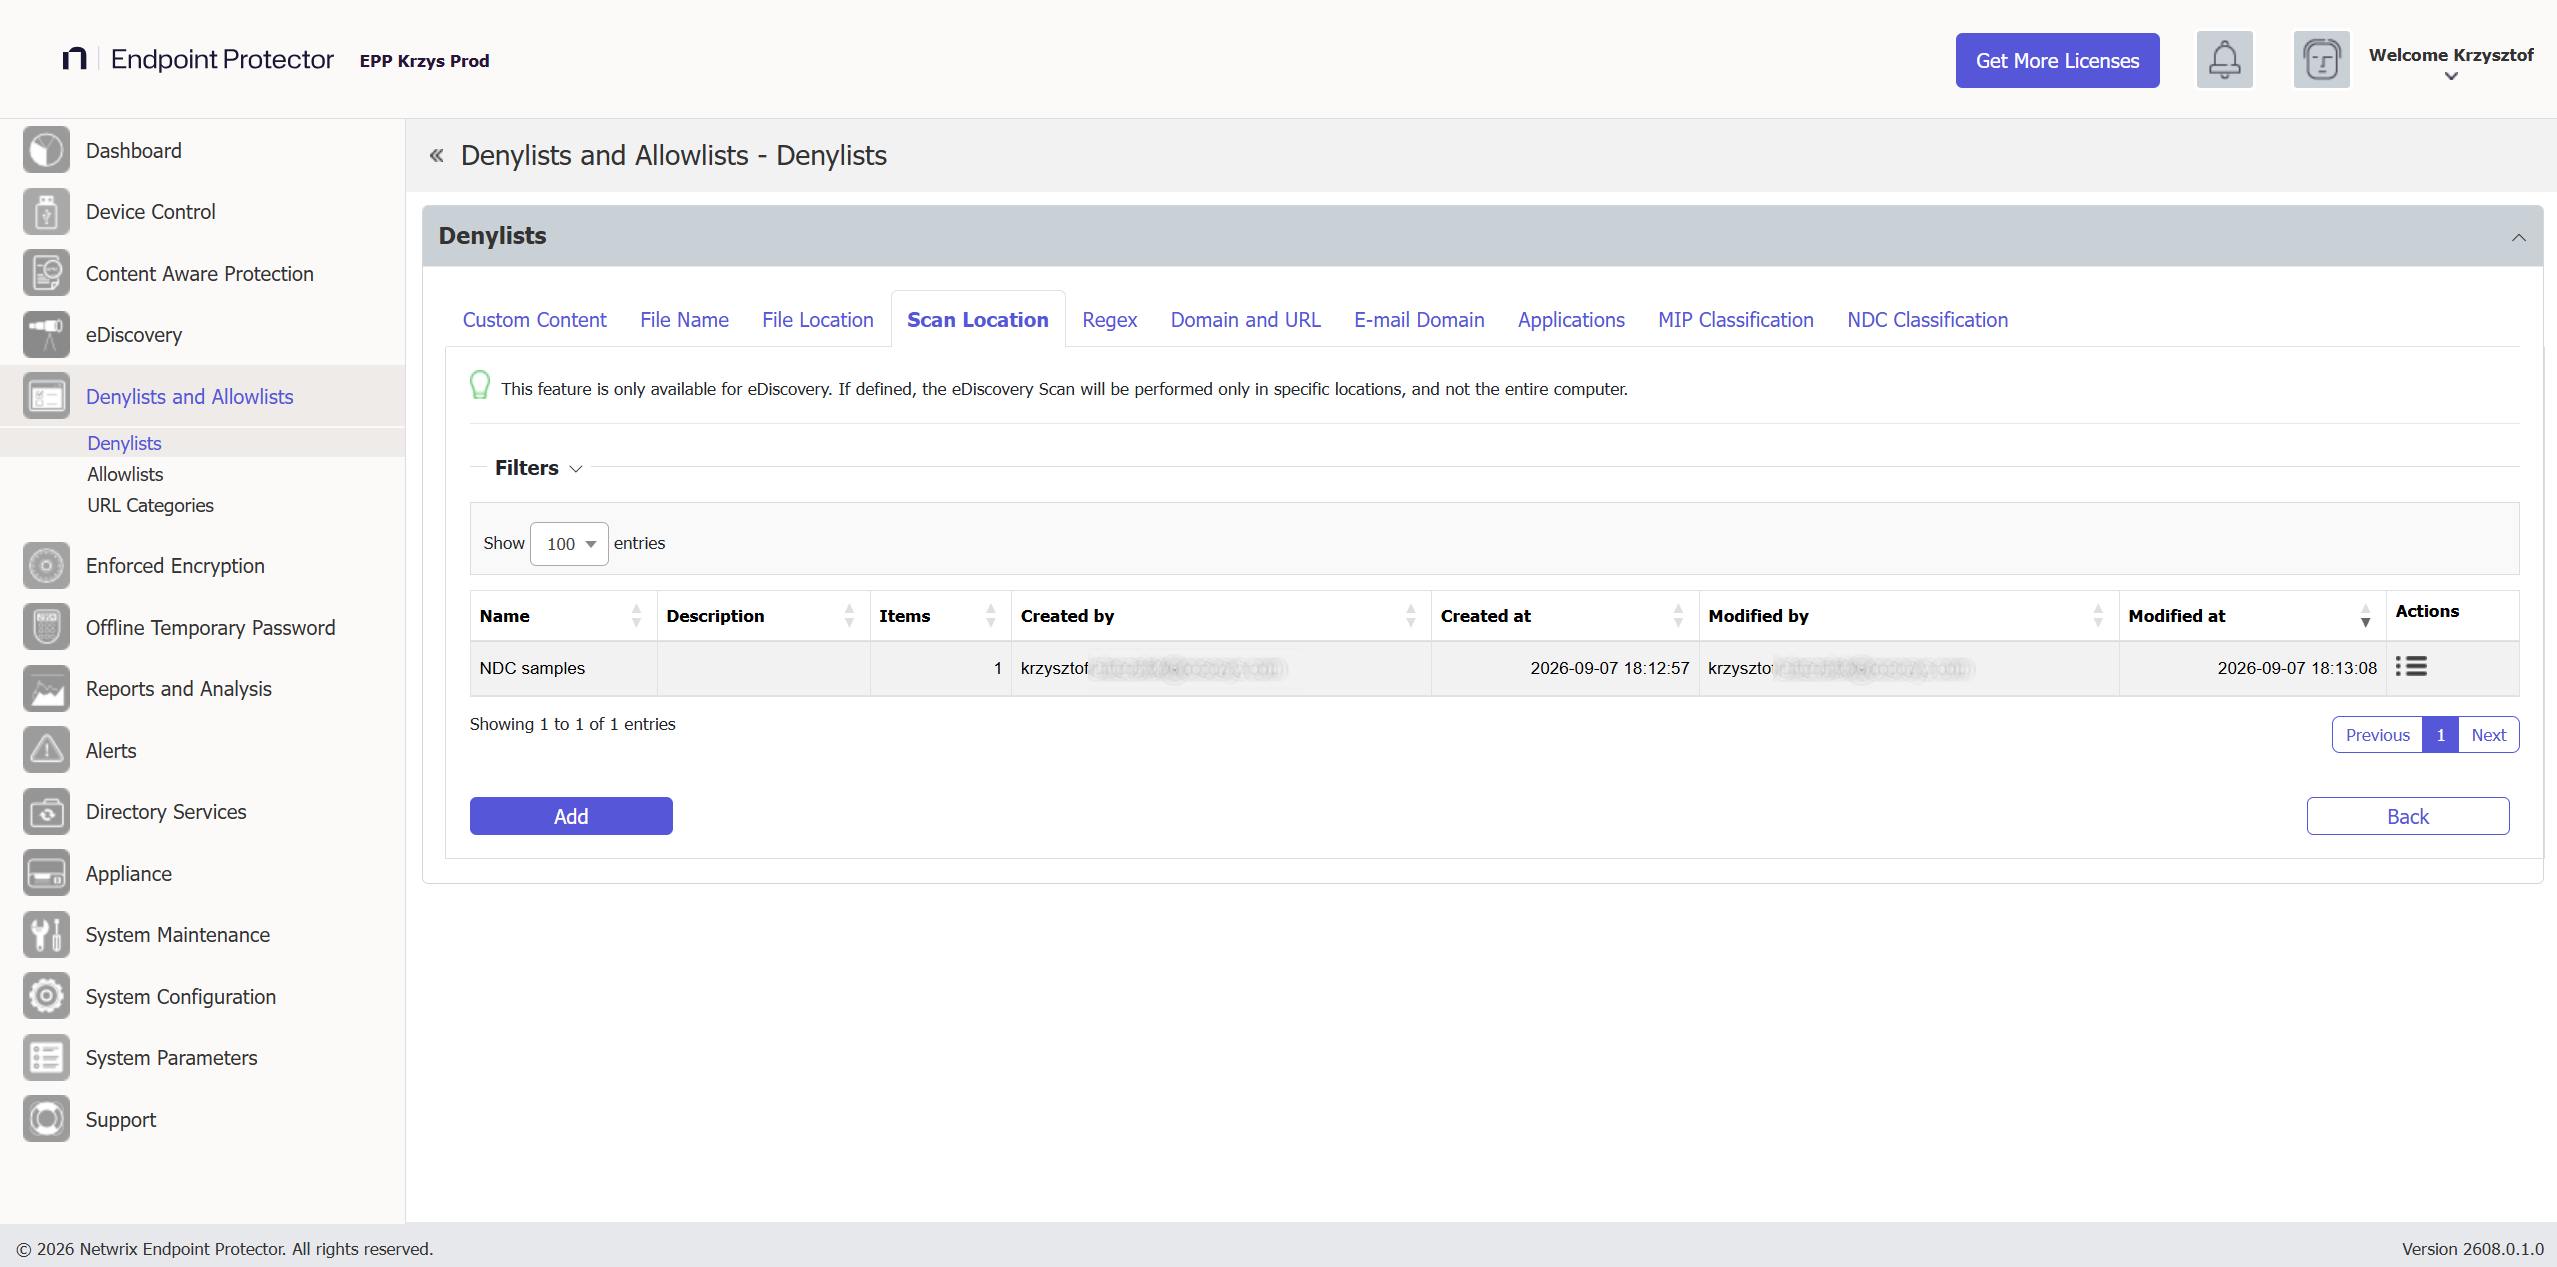Click the notification bell icon
The image size is (2557, 1267).
[2224, 60]
